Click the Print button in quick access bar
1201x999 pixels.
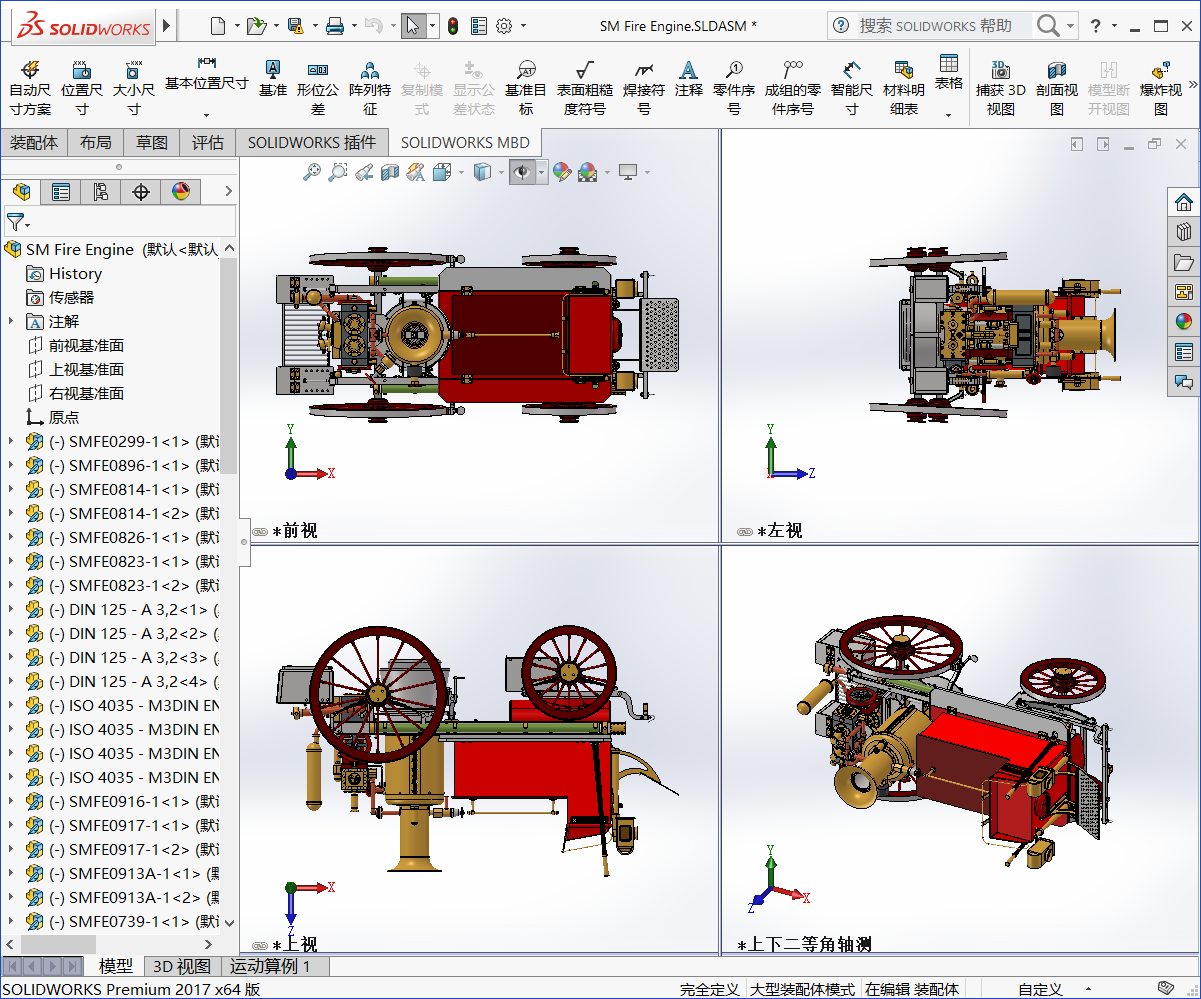tap(334, 26)
